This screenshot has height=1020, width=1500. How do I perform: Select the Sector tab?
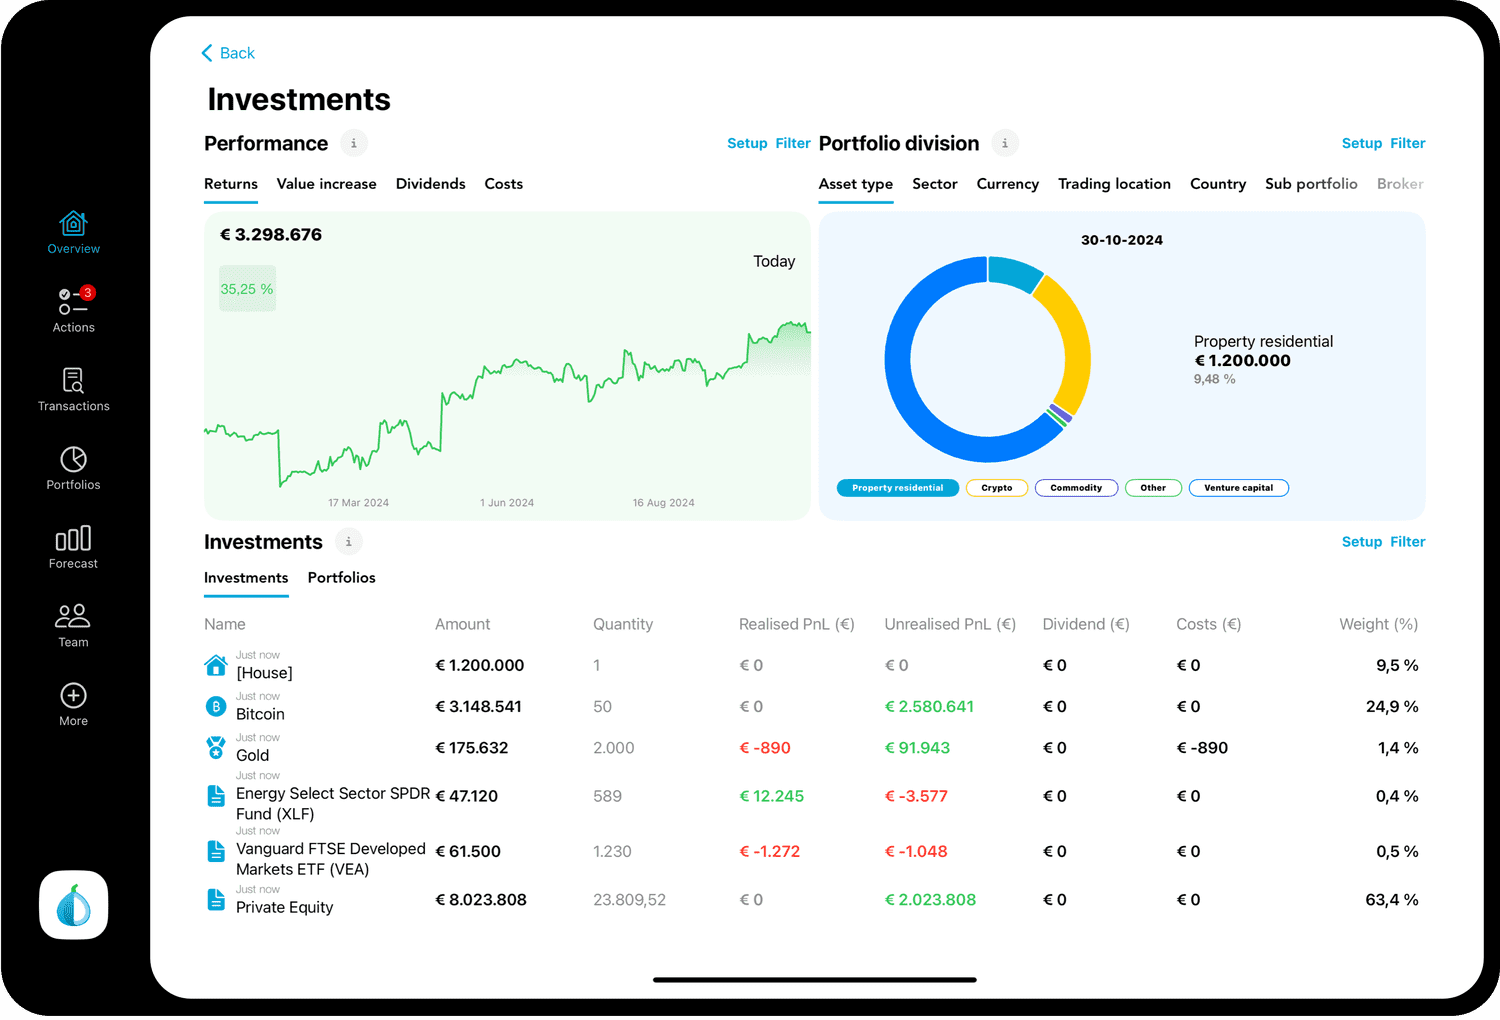[x=934, y=184]
